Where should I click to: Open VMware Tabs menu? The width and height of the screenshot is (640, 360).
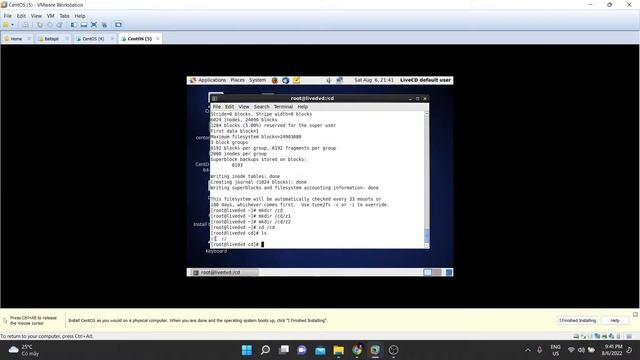coord(64,16)
